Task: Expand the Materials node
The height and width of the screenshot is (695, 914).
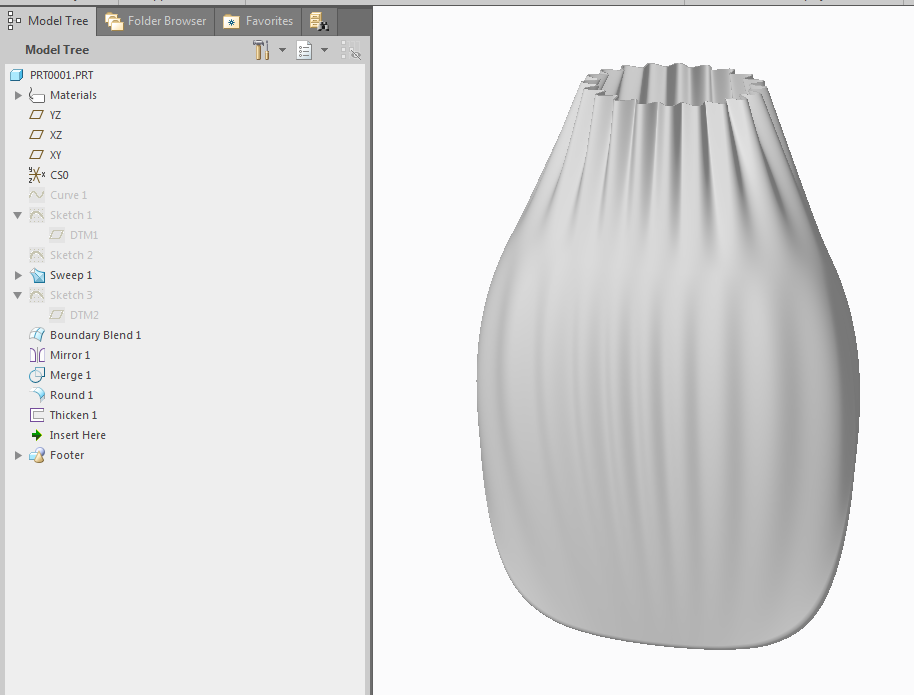Action: pyautogui.click(x=18, y=95)
